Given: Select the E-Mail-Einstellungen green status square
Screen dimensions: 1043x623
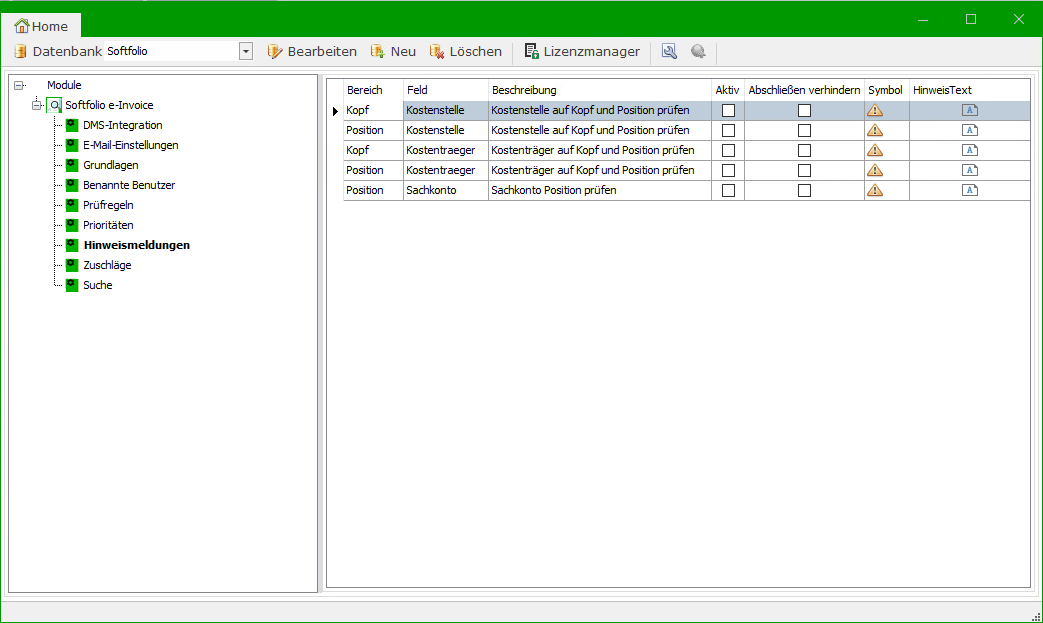Looking at the screenshot, I should click(x=71, y=145).
